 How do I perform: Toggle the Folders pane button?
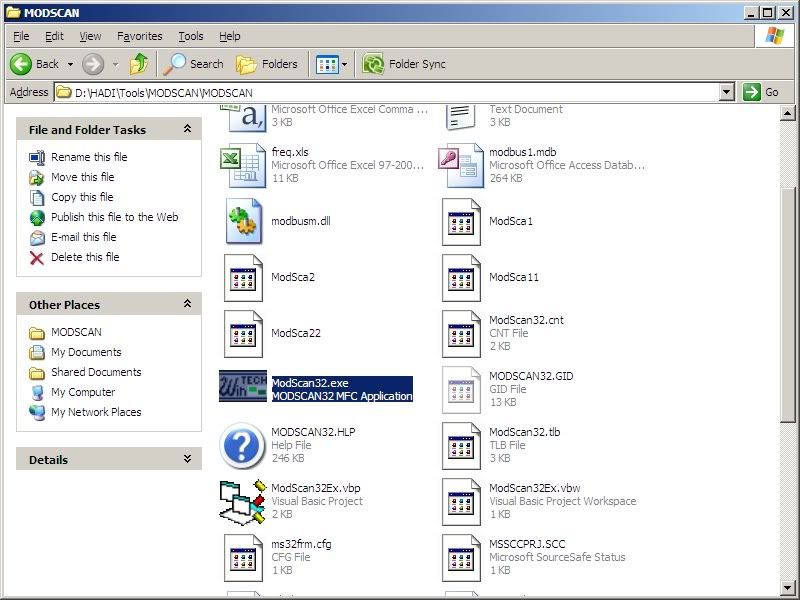266,64
